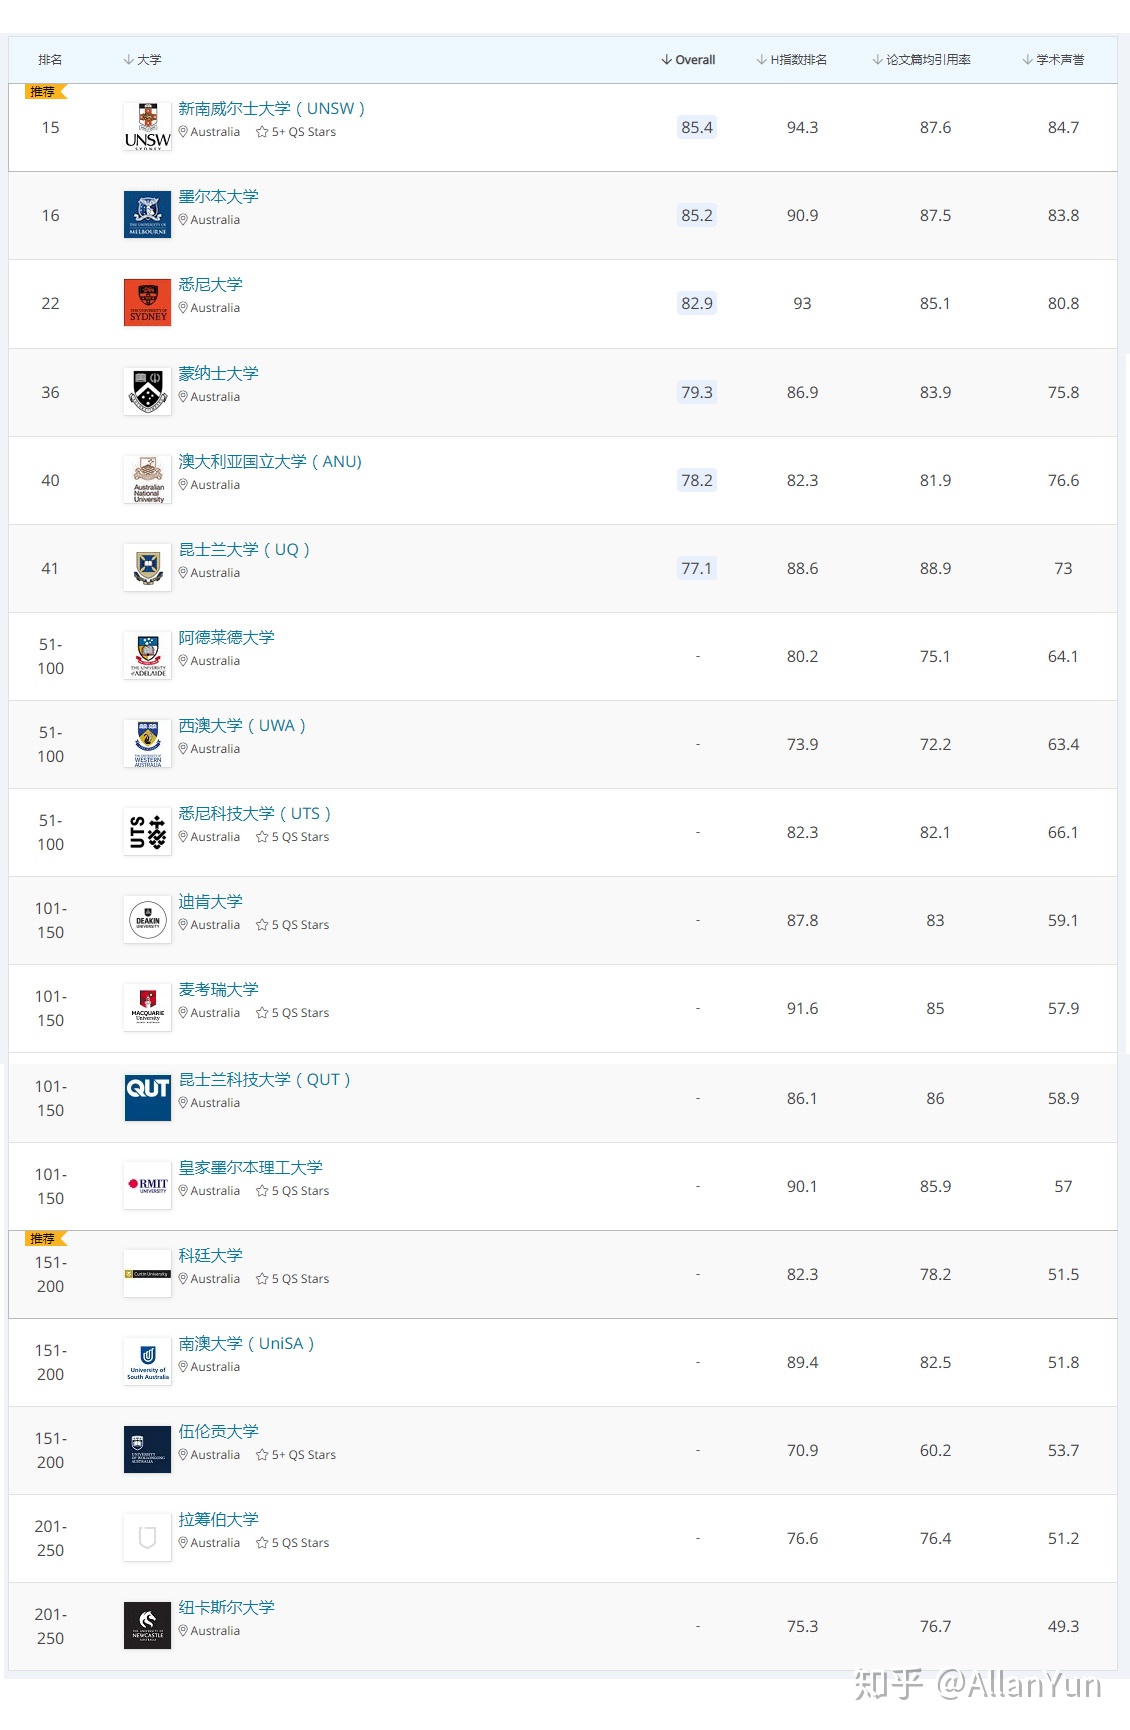Click the UNSW Sydney logo
Viewport: 1130px width, 1730px height.
(148, 127)
